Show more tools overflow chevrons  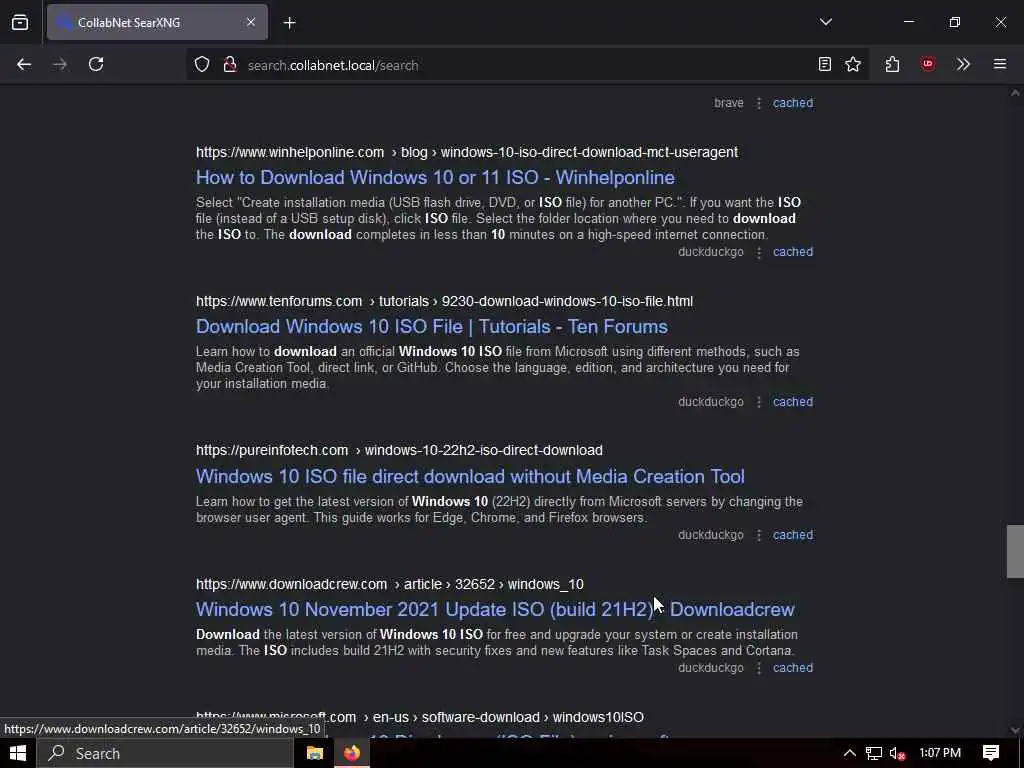tap(963, 64)
